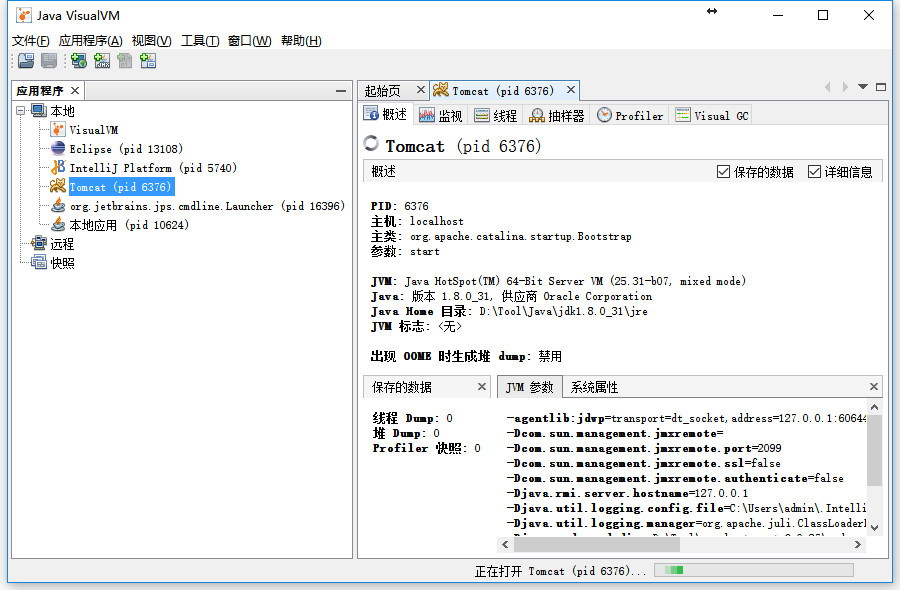
Task: Click the Add Remote Host toolbar icon
Action: (x=79, y=60)
